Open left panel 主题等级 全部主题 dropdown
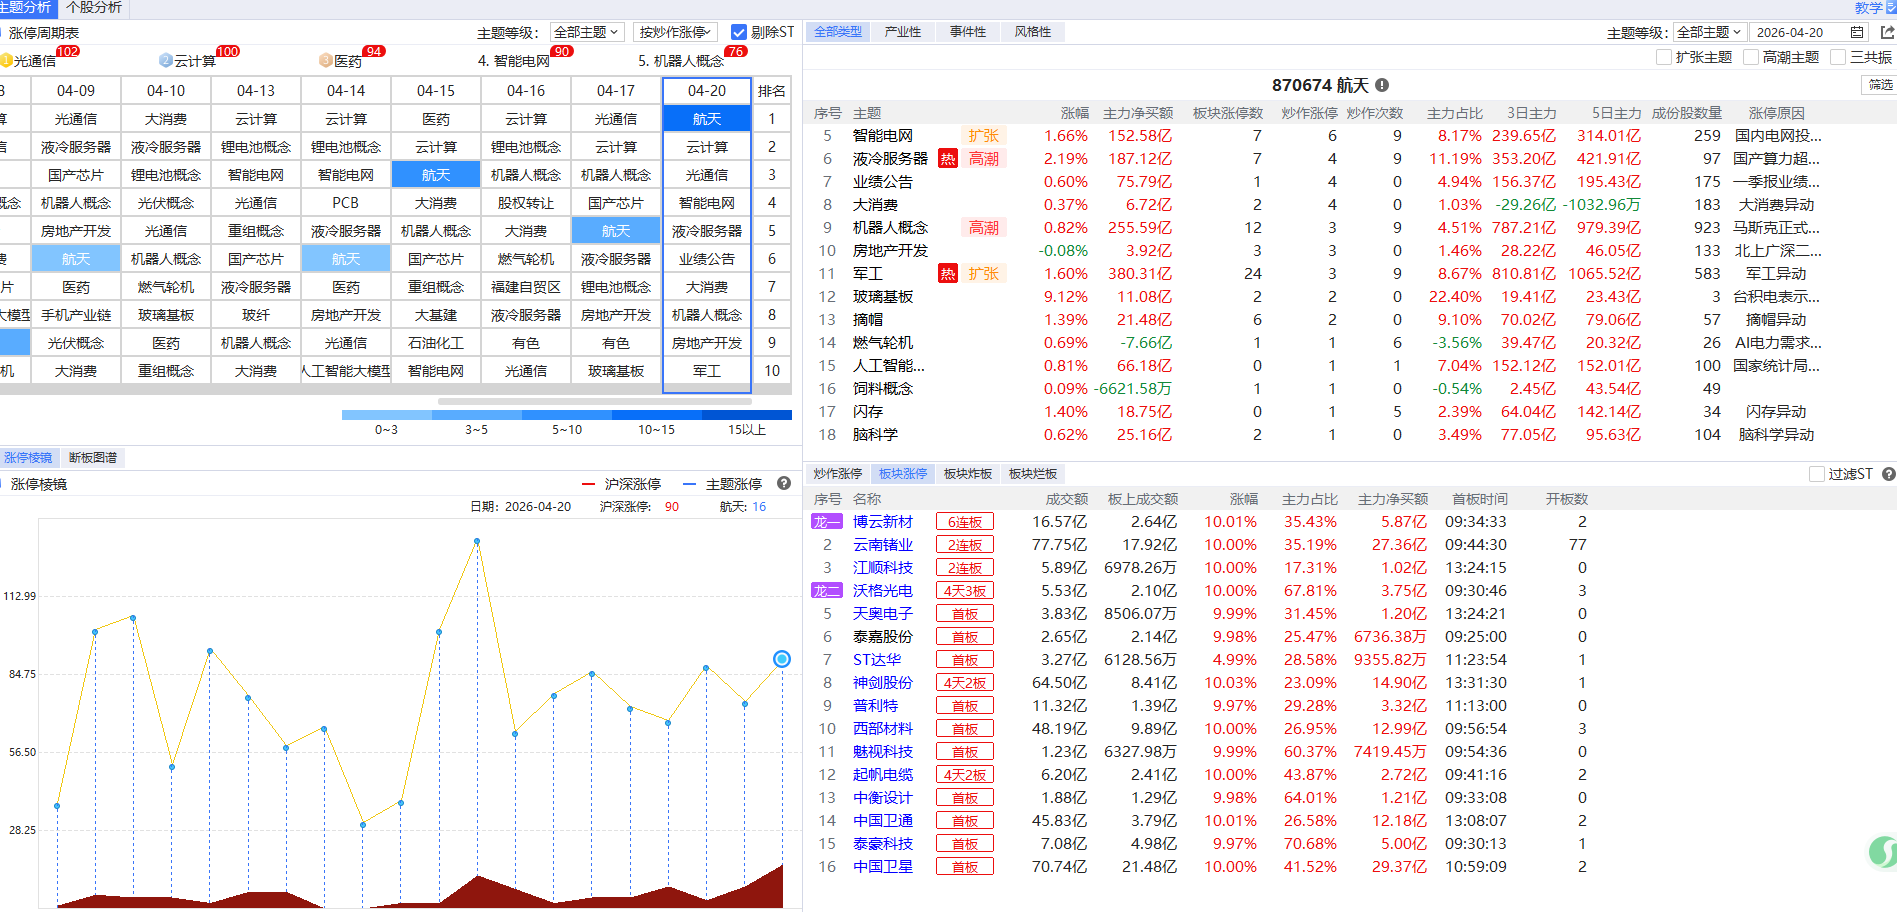1897x912 pixels. [587, 32]
